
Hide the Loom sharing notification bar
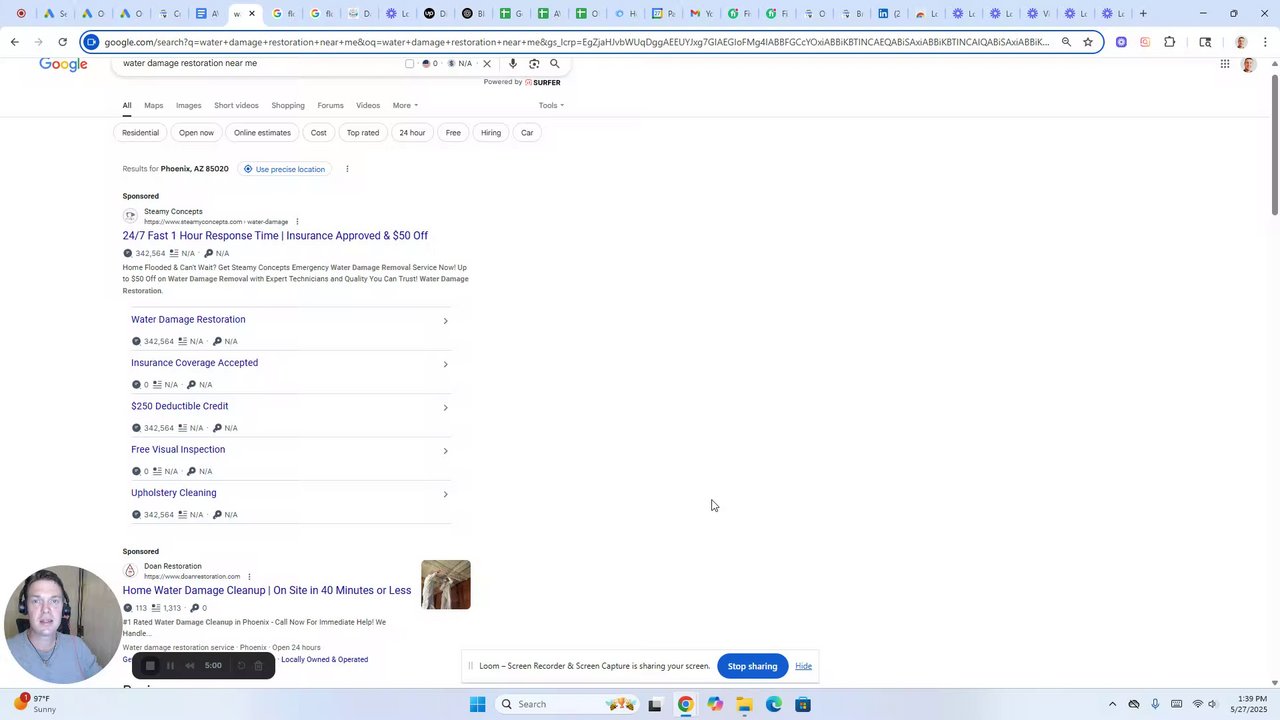tap(803, 666)
